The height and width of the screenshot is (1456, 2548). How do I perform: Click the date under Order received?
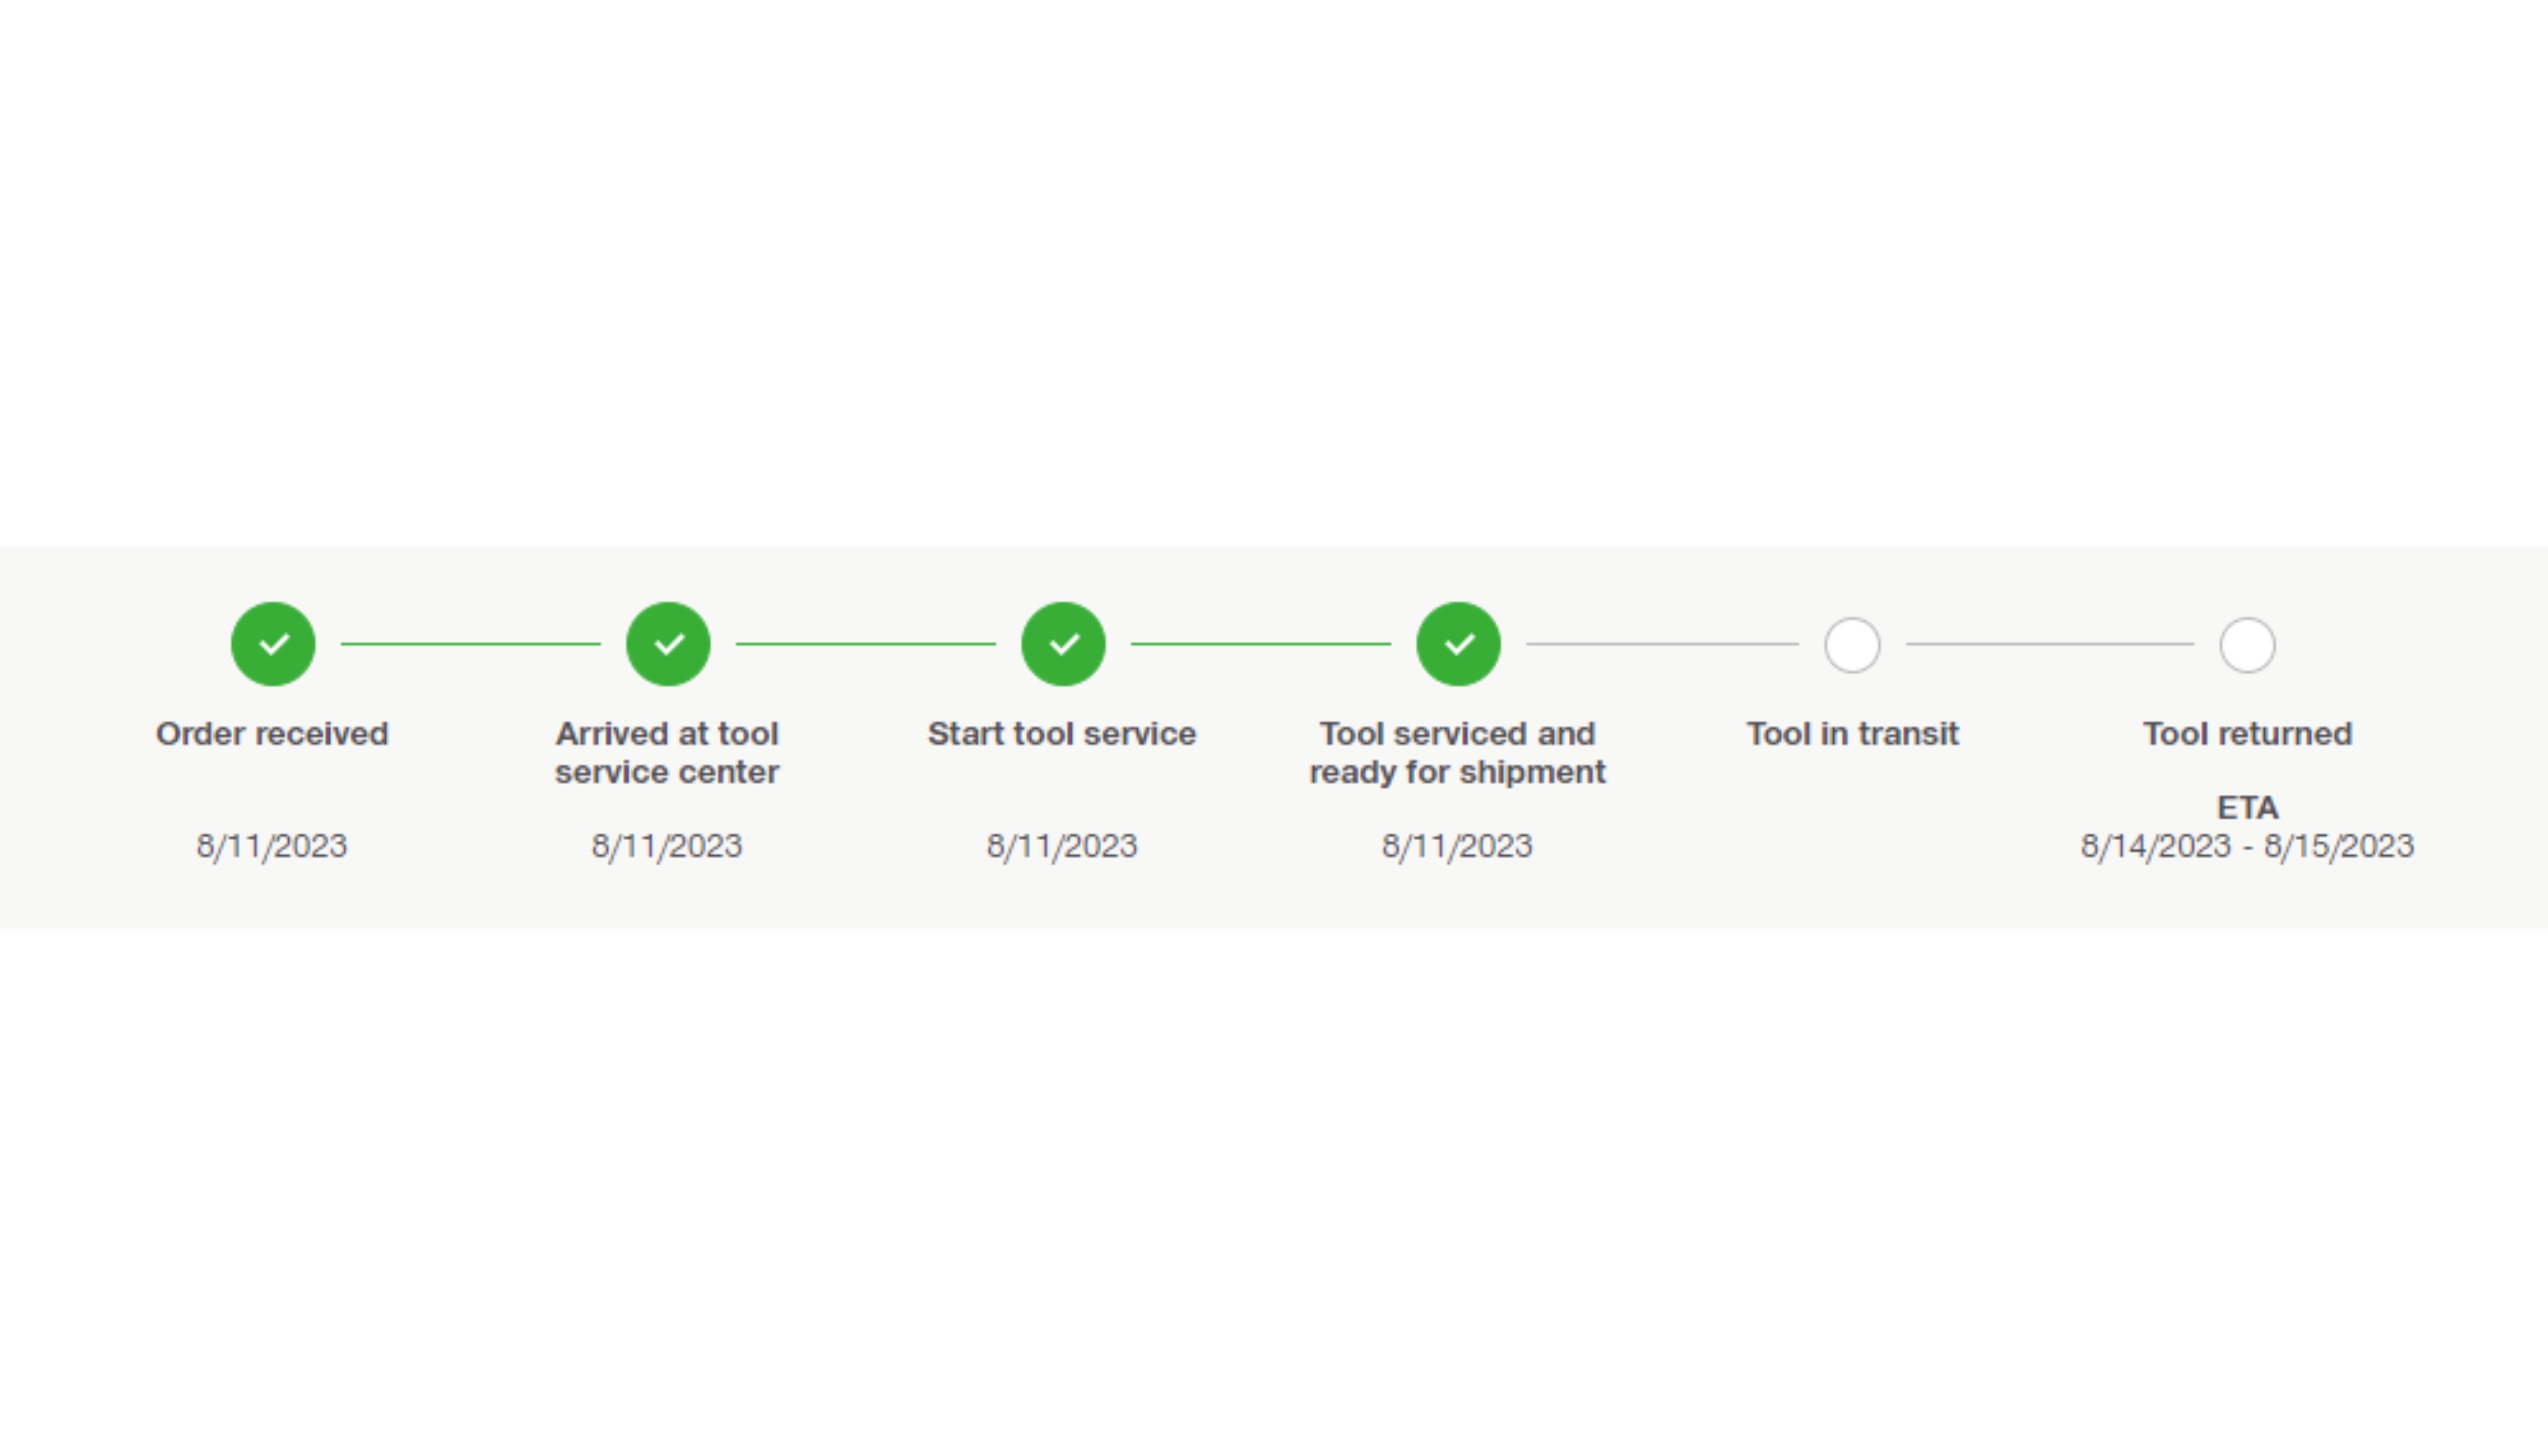pos(272,846)
